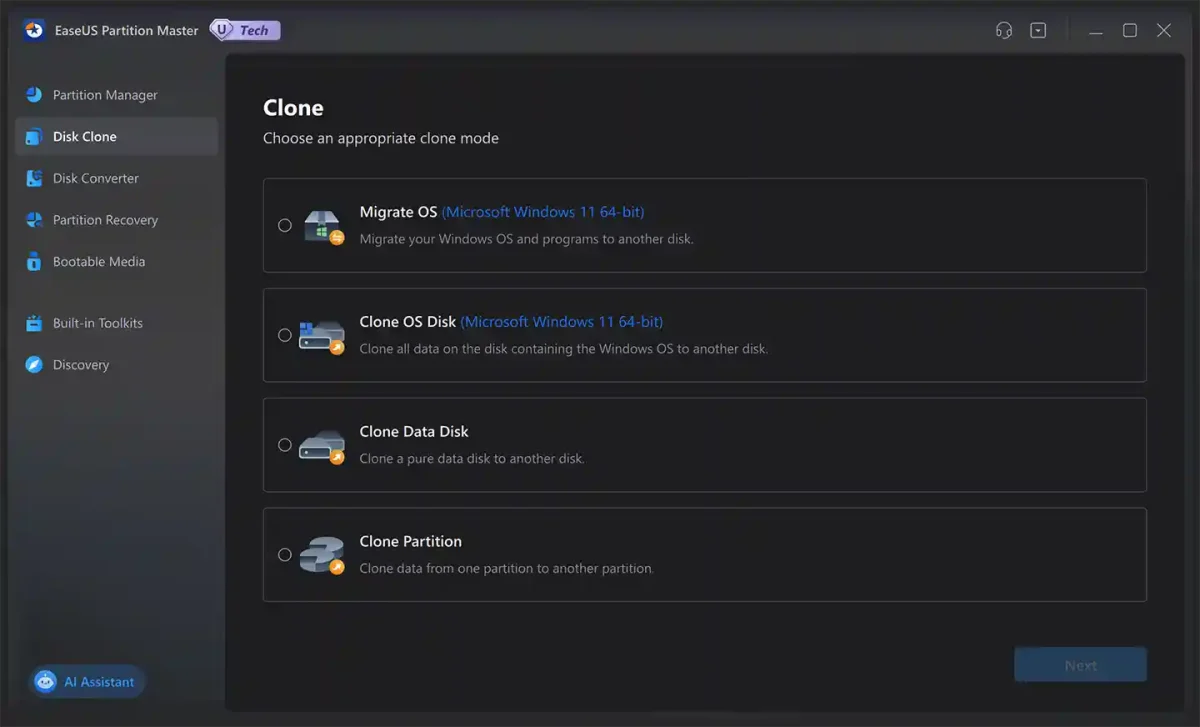Click the Tech edition badge
This screenshot has height=727, width=1200.
coord(245,30)
